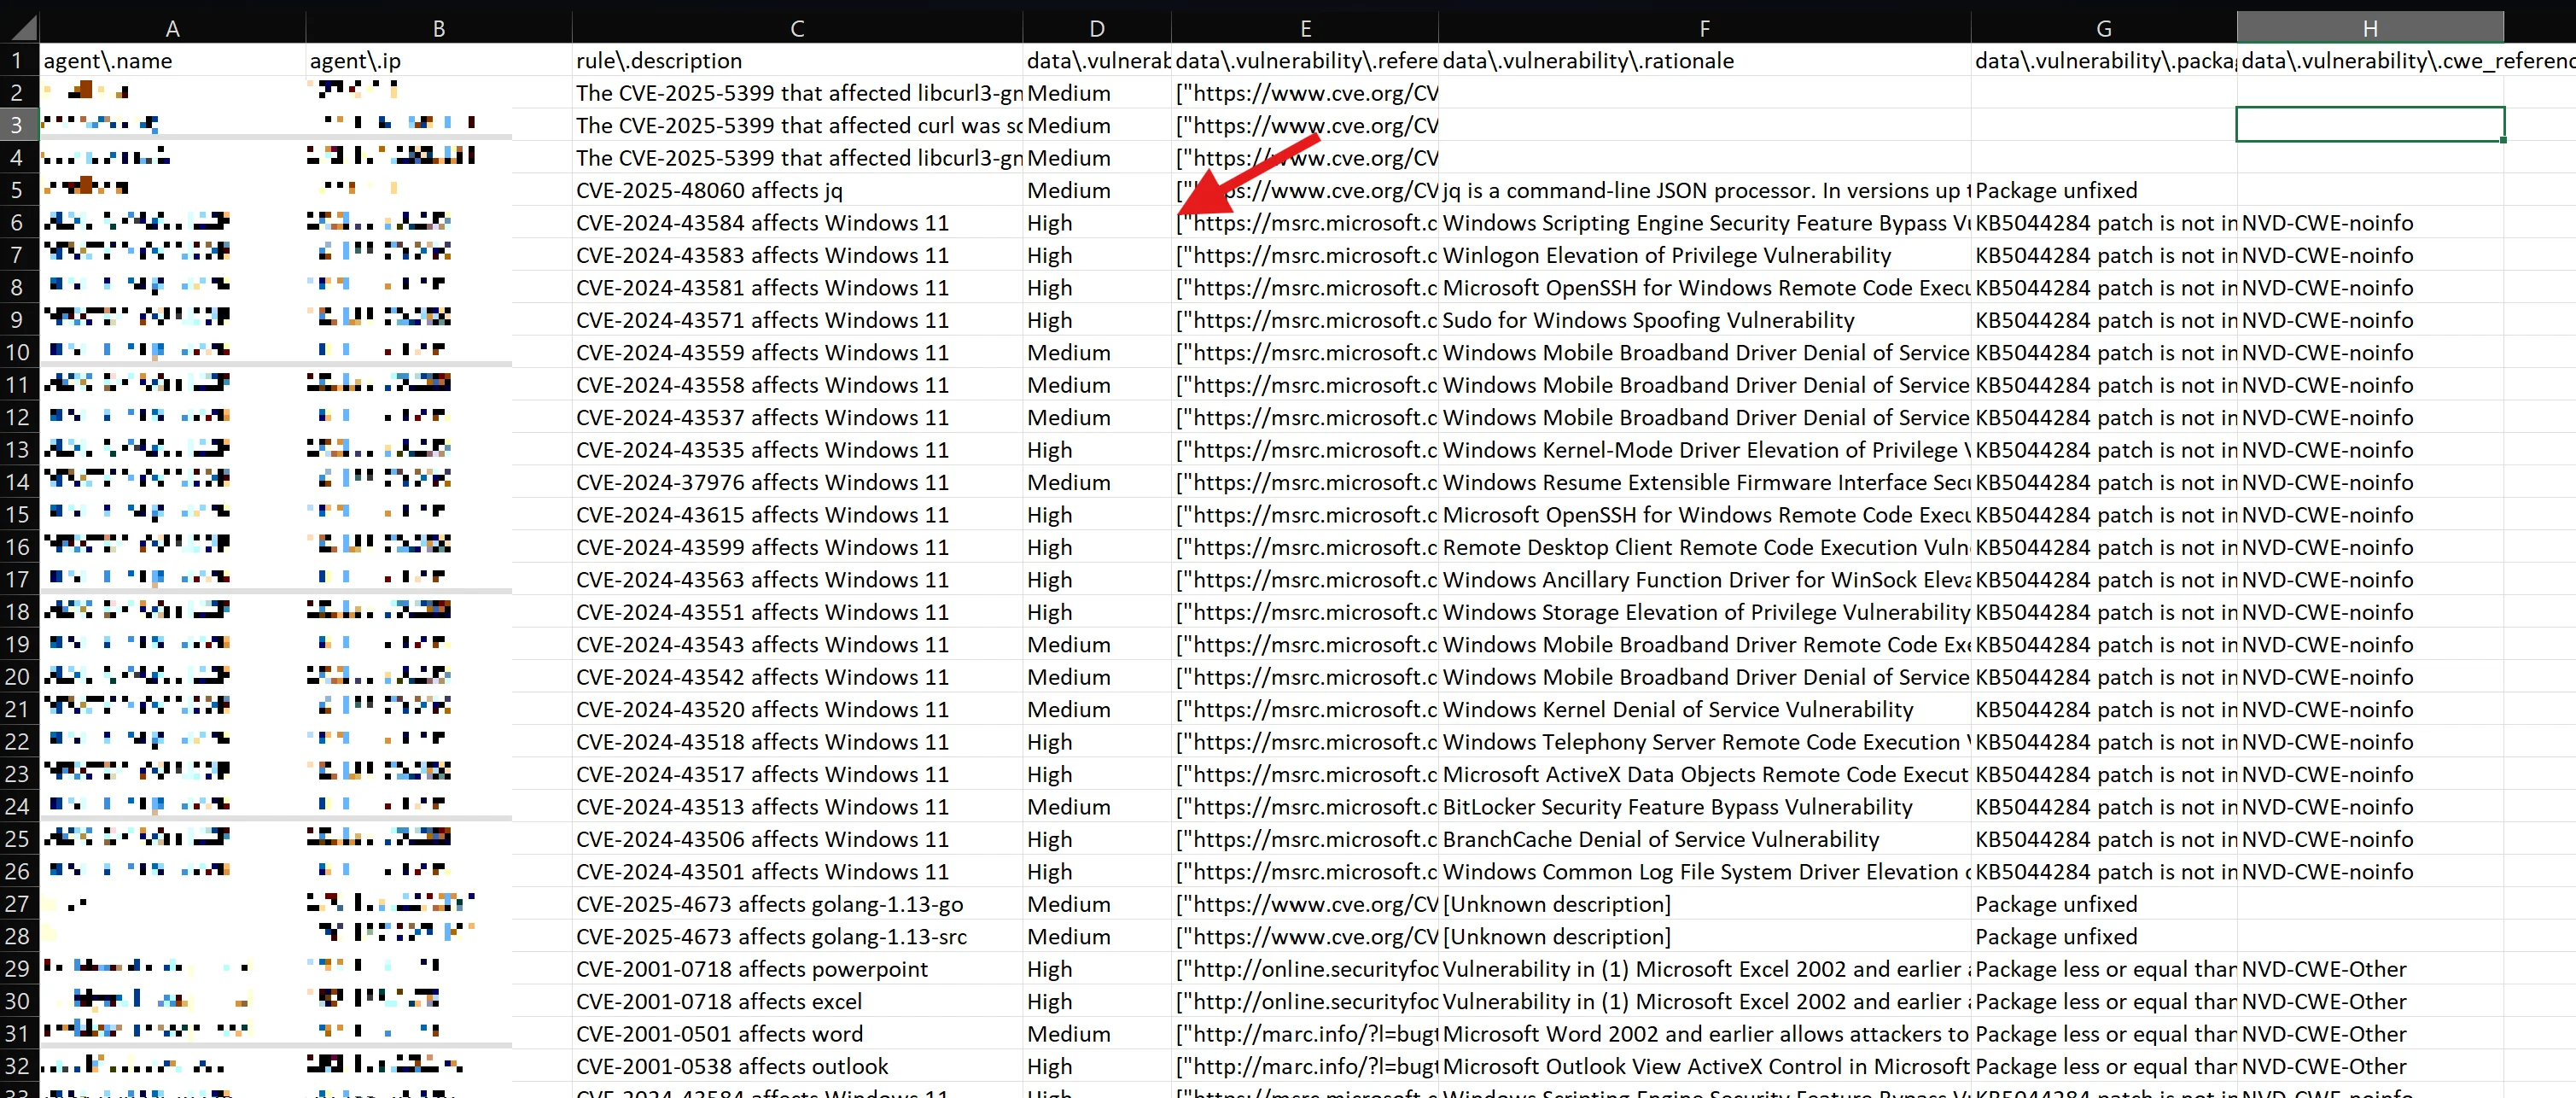Select column H header

click(2370, 28)
